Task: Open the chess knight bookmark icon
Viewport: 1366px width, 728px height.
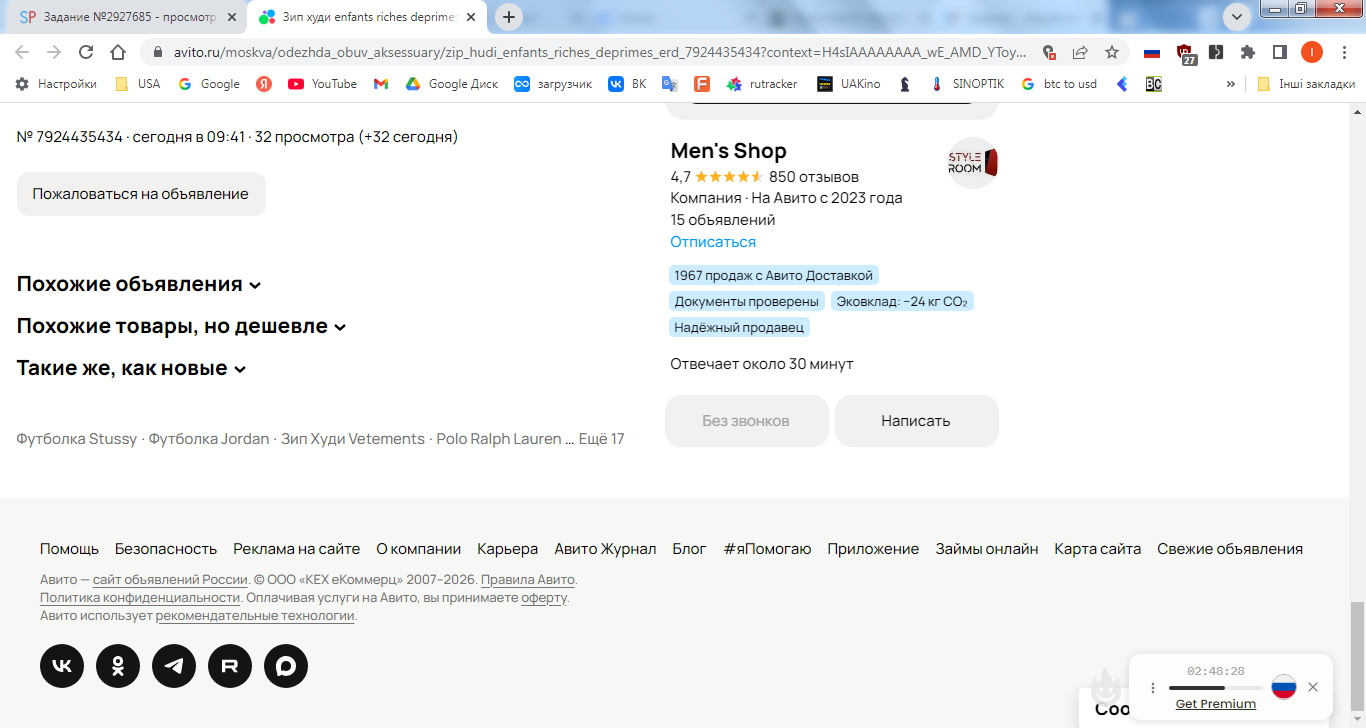Action: [x=905, y=84]
